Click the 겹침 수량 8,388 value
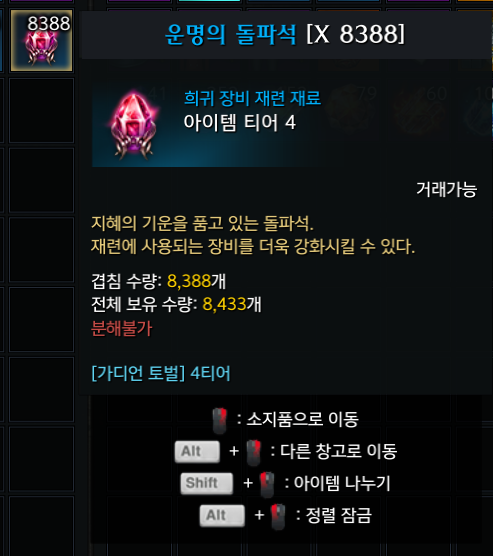 [x=189, y=281]
